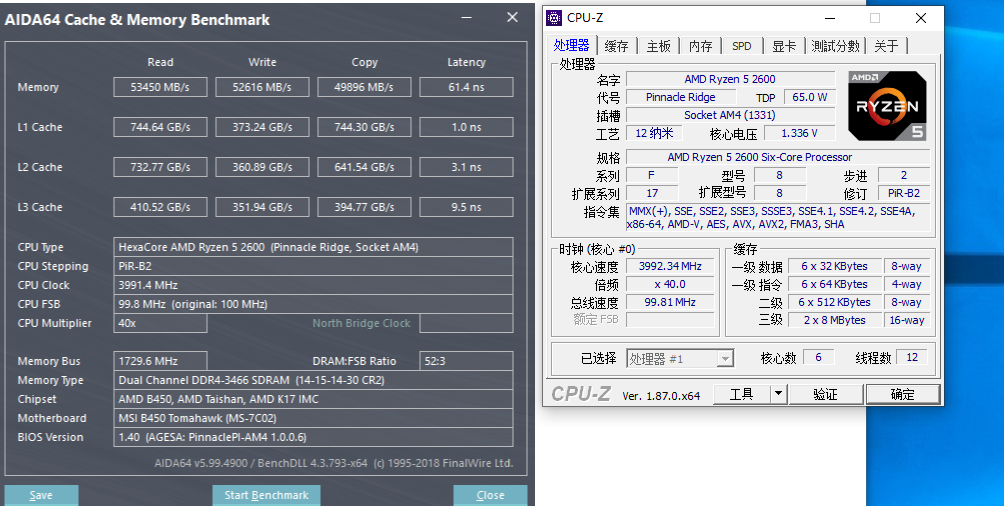Click the 验证 (Validate) button
Screen dimensions: 1004x506
(x=825, y=394)
